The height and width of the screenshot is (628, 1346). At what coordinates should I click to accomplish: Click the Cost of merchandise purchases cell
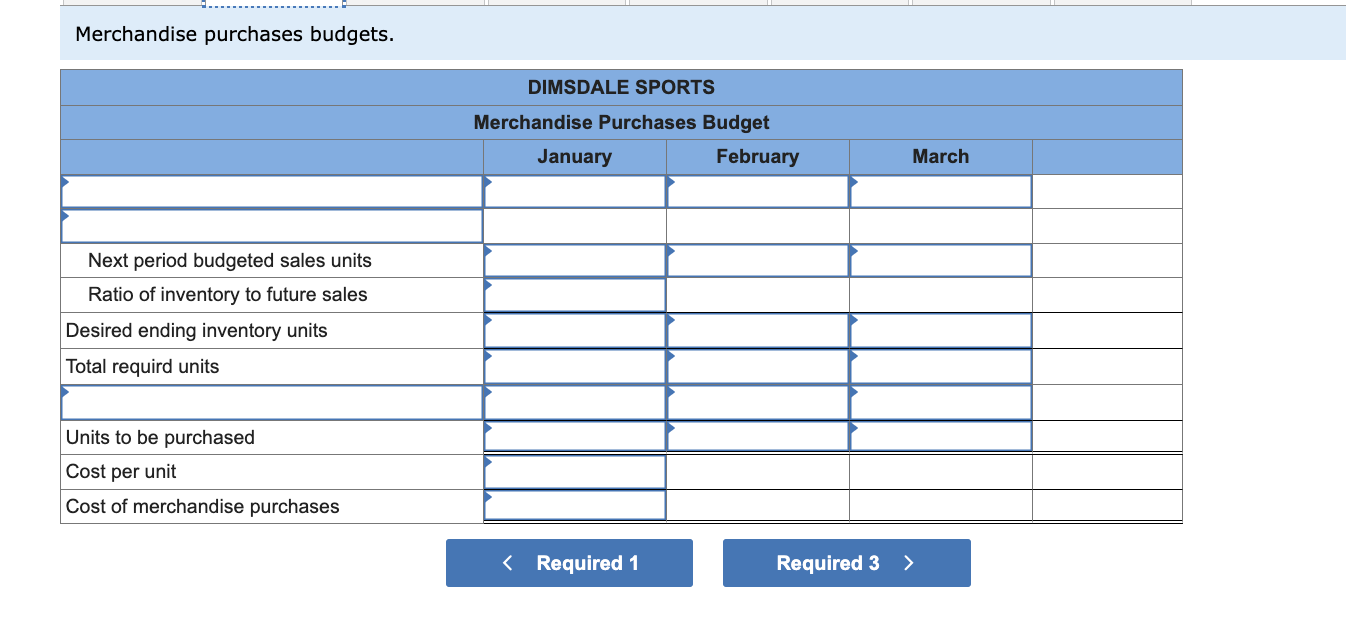coord(574,506)
